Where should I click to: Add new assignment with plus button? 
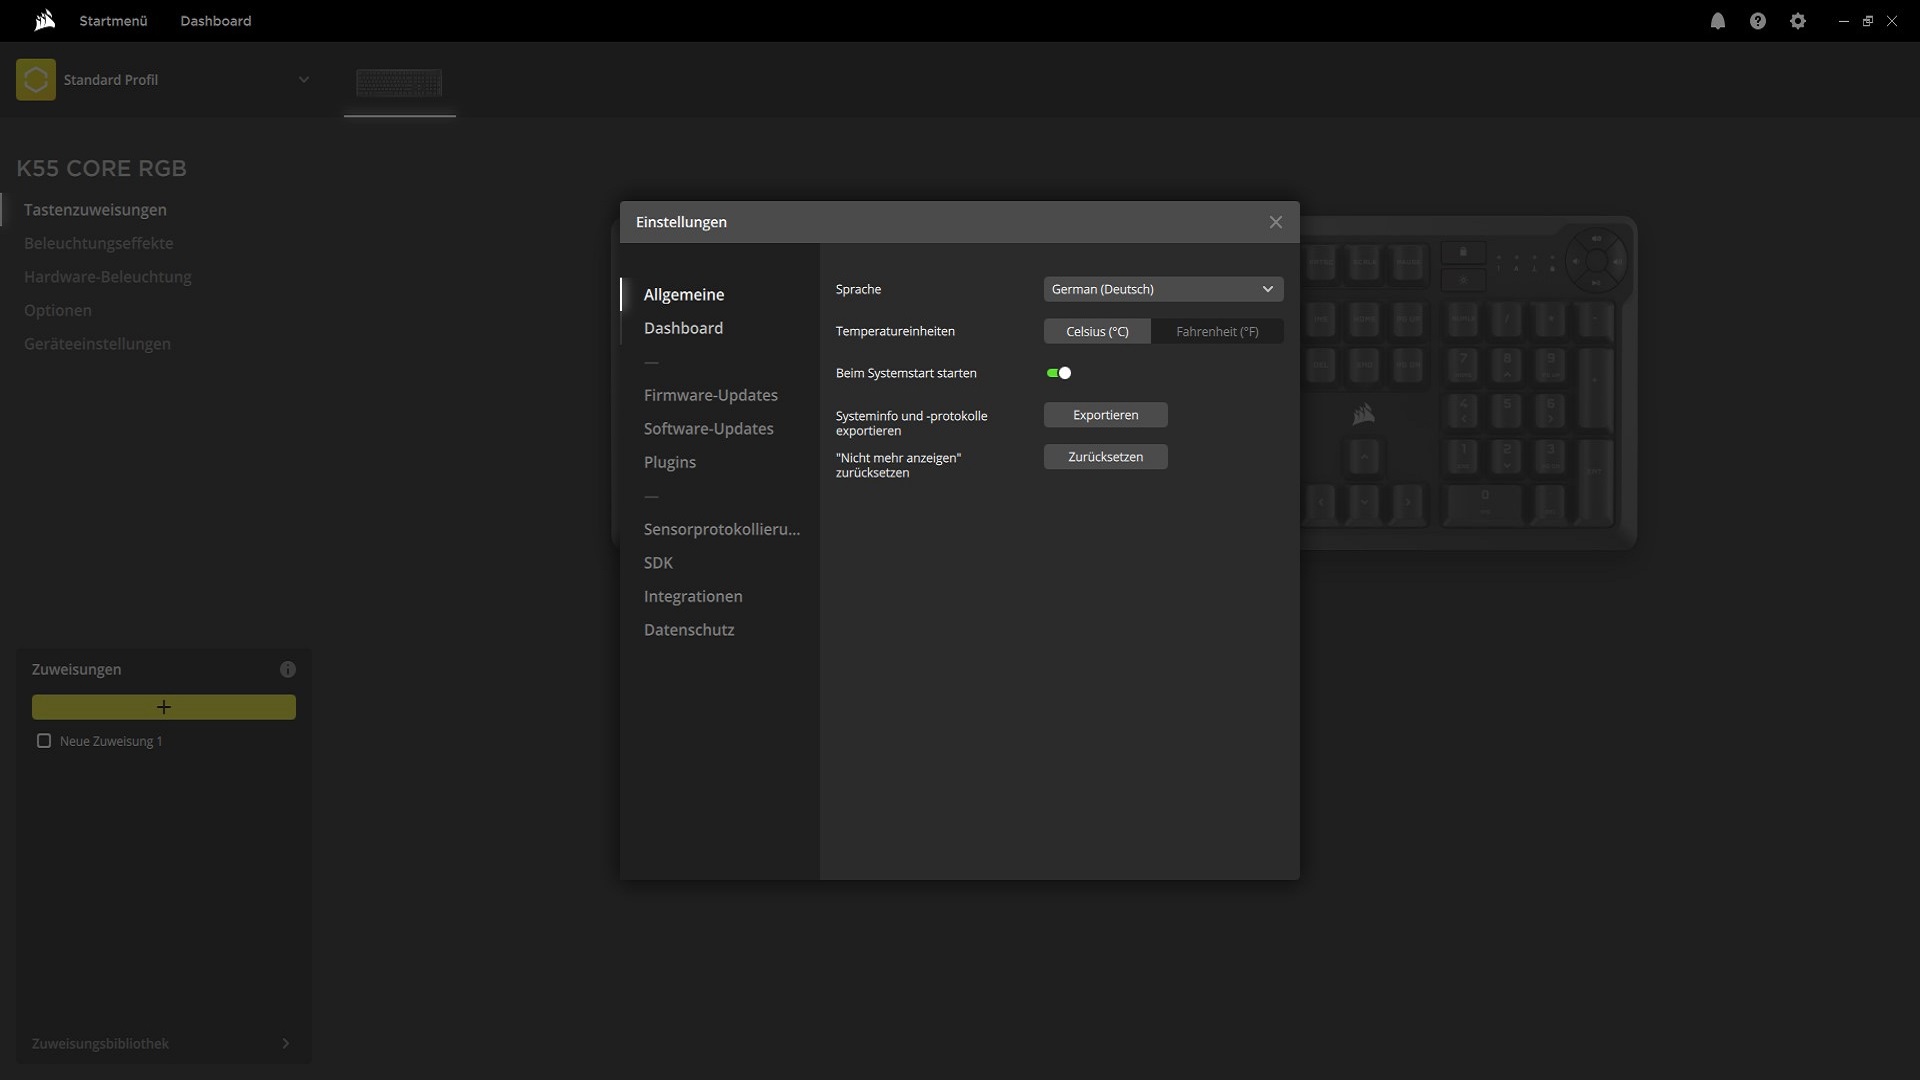click(164, 707)
